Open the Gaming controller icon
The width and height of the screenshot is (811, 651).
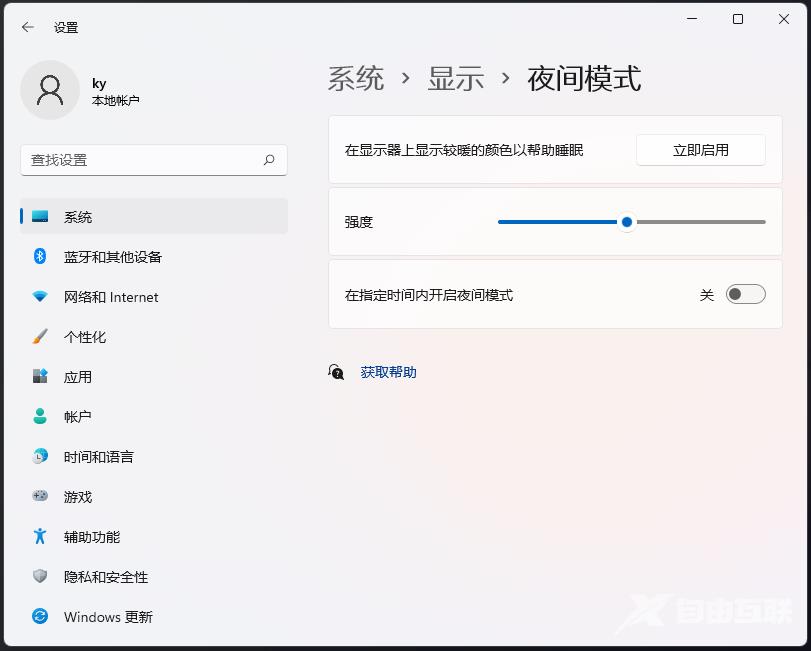[40, 497]
